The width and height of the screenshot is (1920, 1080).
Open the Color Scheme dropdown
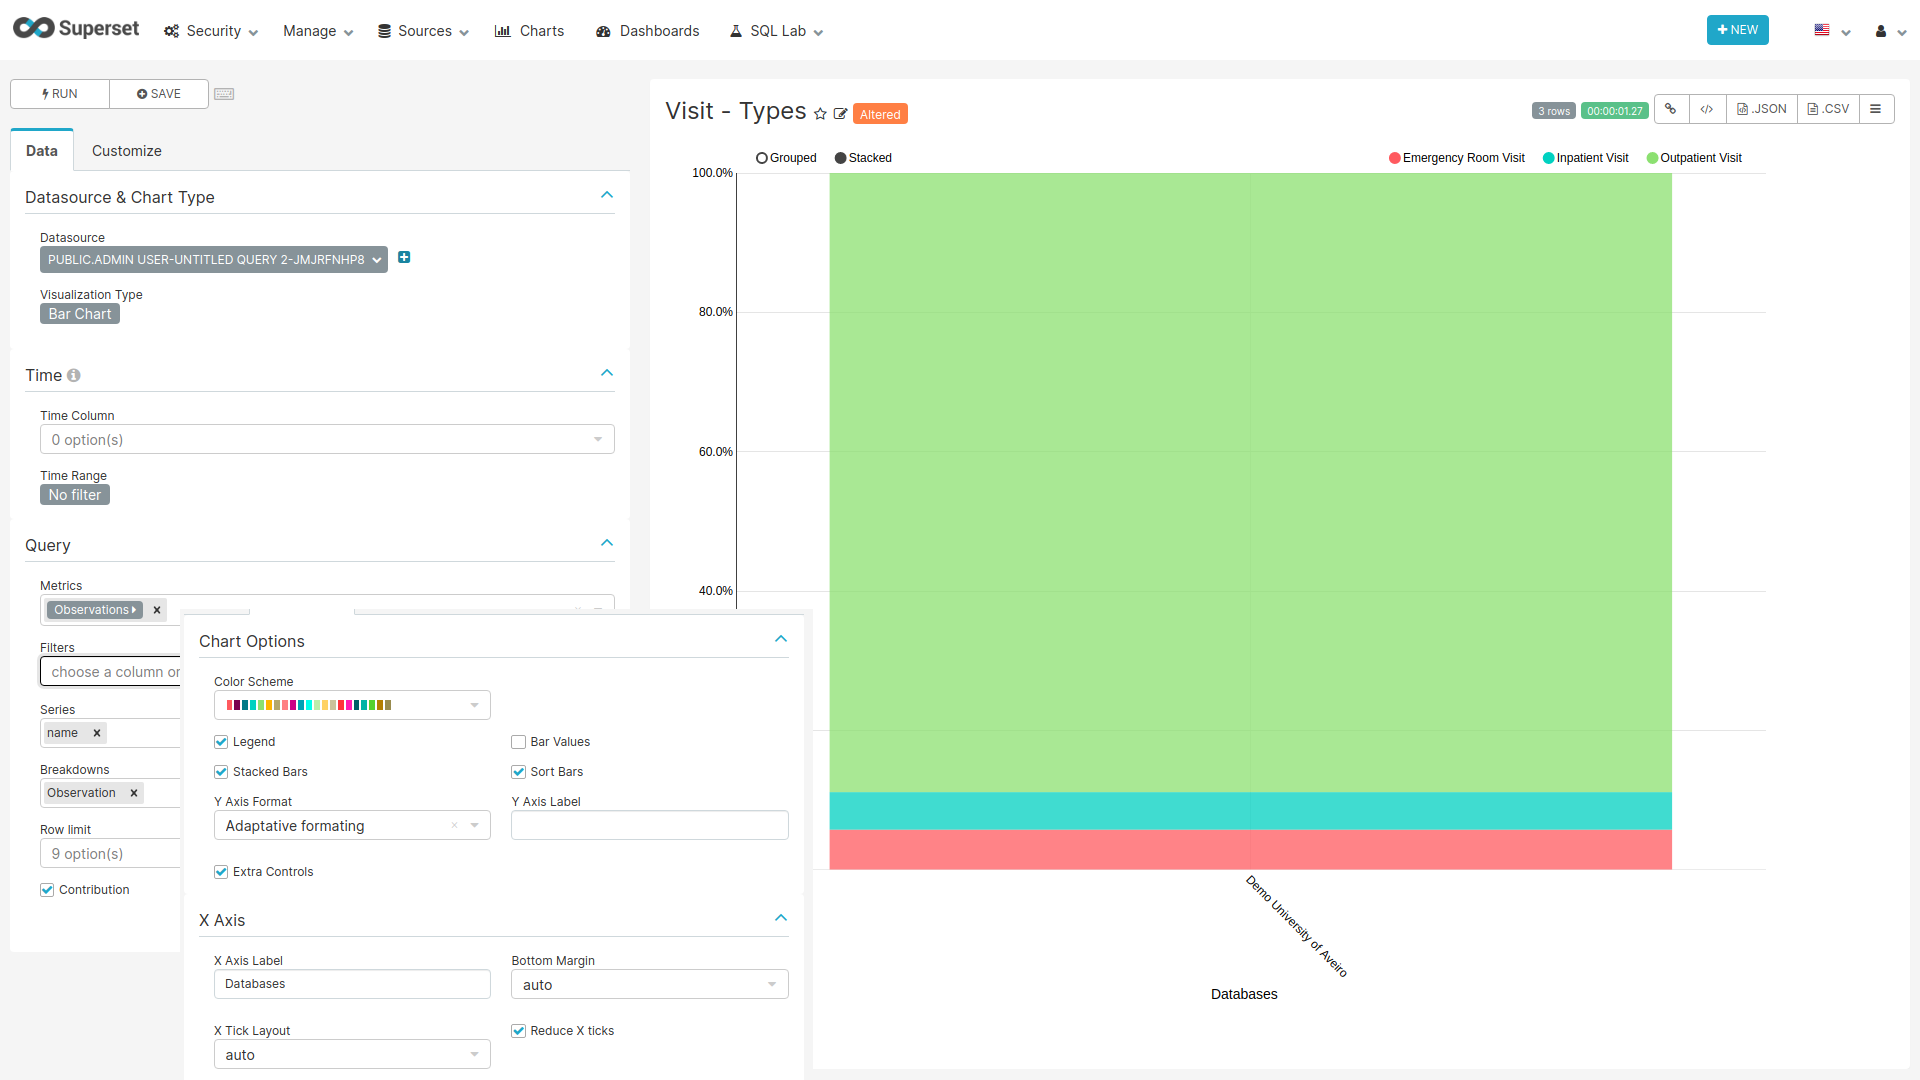pyautogui.click(x=352, y=706)
